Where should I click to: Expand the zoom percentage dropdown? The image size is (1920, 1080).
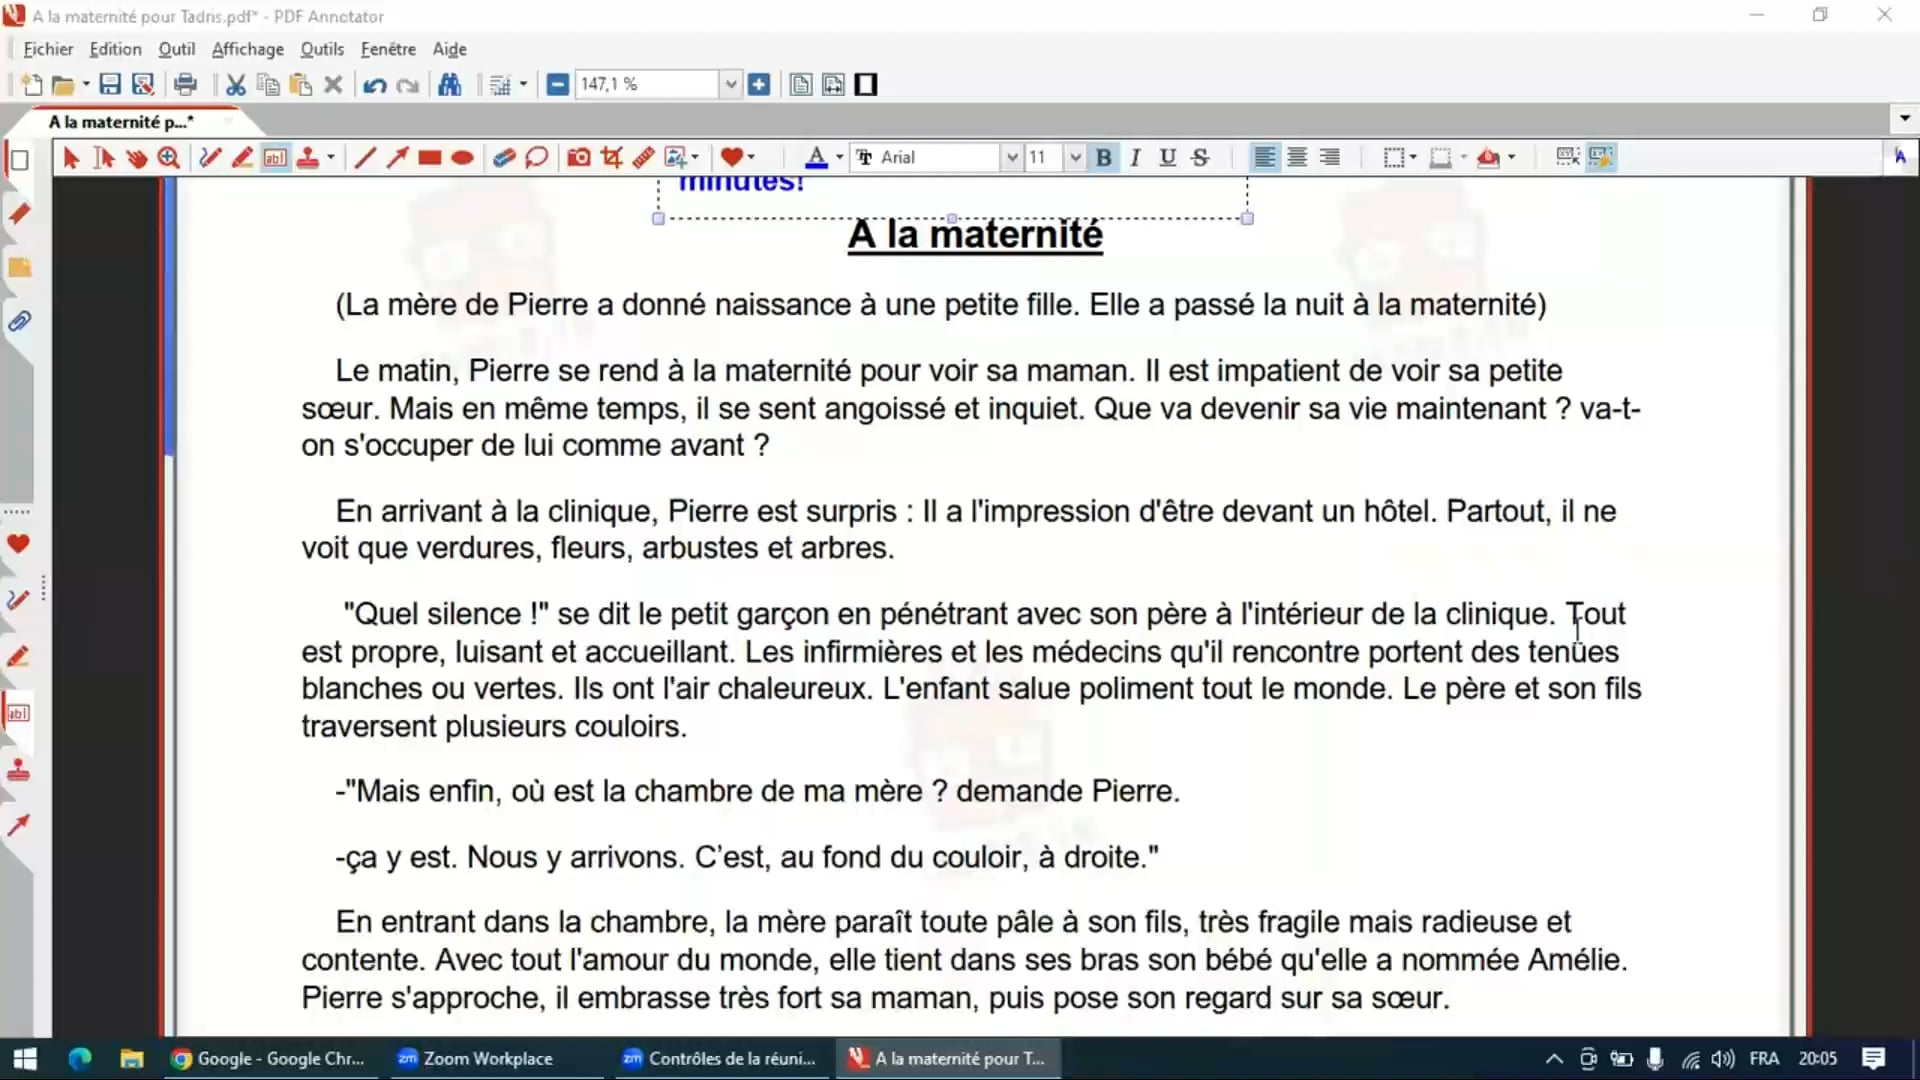point(731,85)
